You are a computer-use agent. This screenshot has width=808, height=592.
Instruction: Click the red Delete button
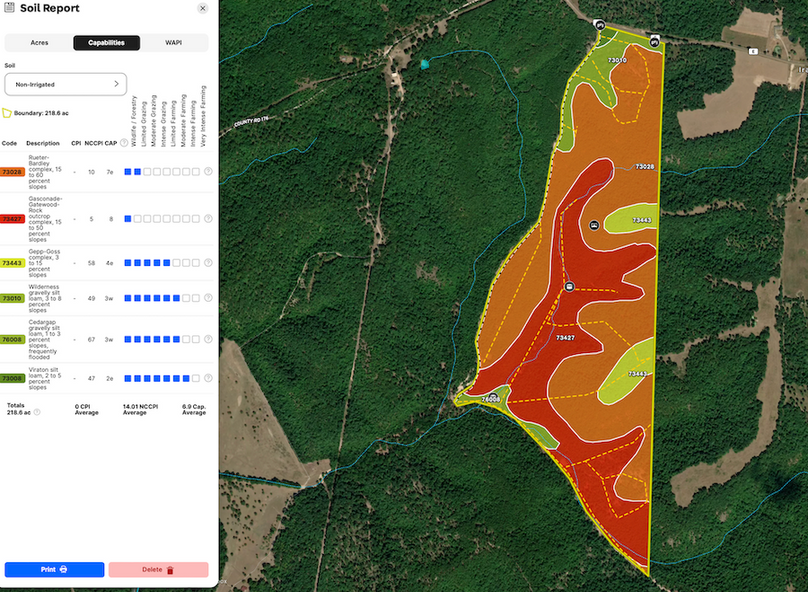[x=158, y=569]
